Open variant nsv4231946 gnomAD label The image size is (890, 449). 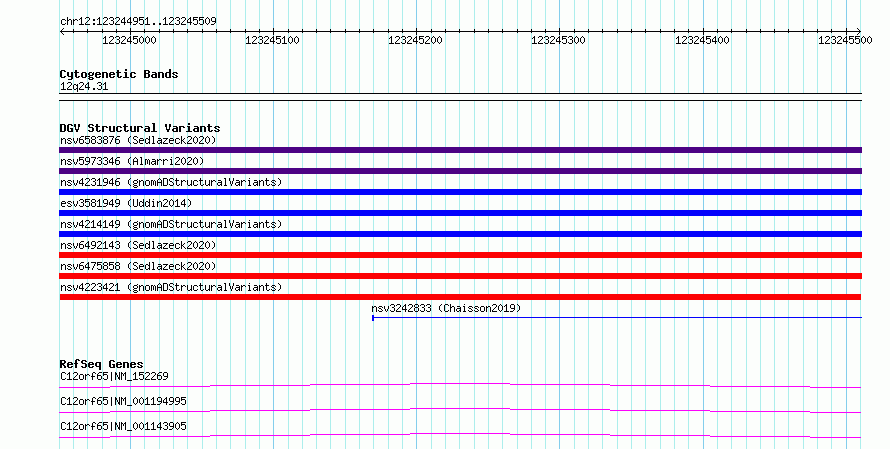(x=171, y=182)
